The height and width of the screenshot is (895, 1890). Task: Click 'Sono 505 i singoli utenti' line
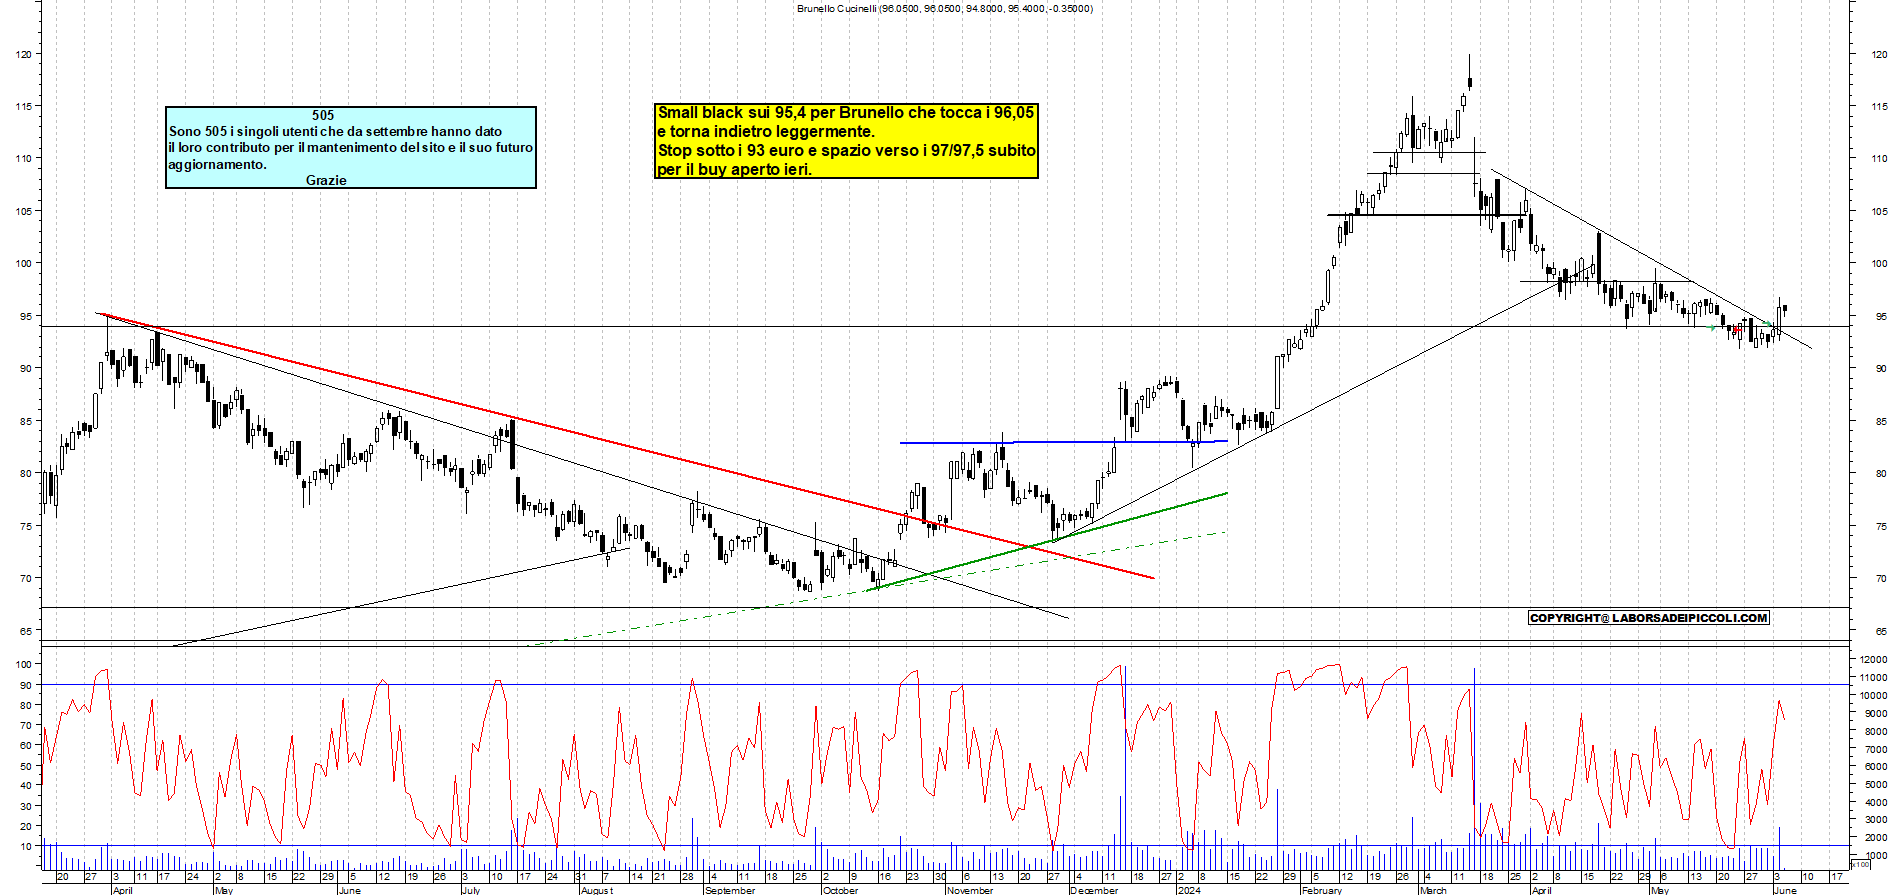click(335, 131)
